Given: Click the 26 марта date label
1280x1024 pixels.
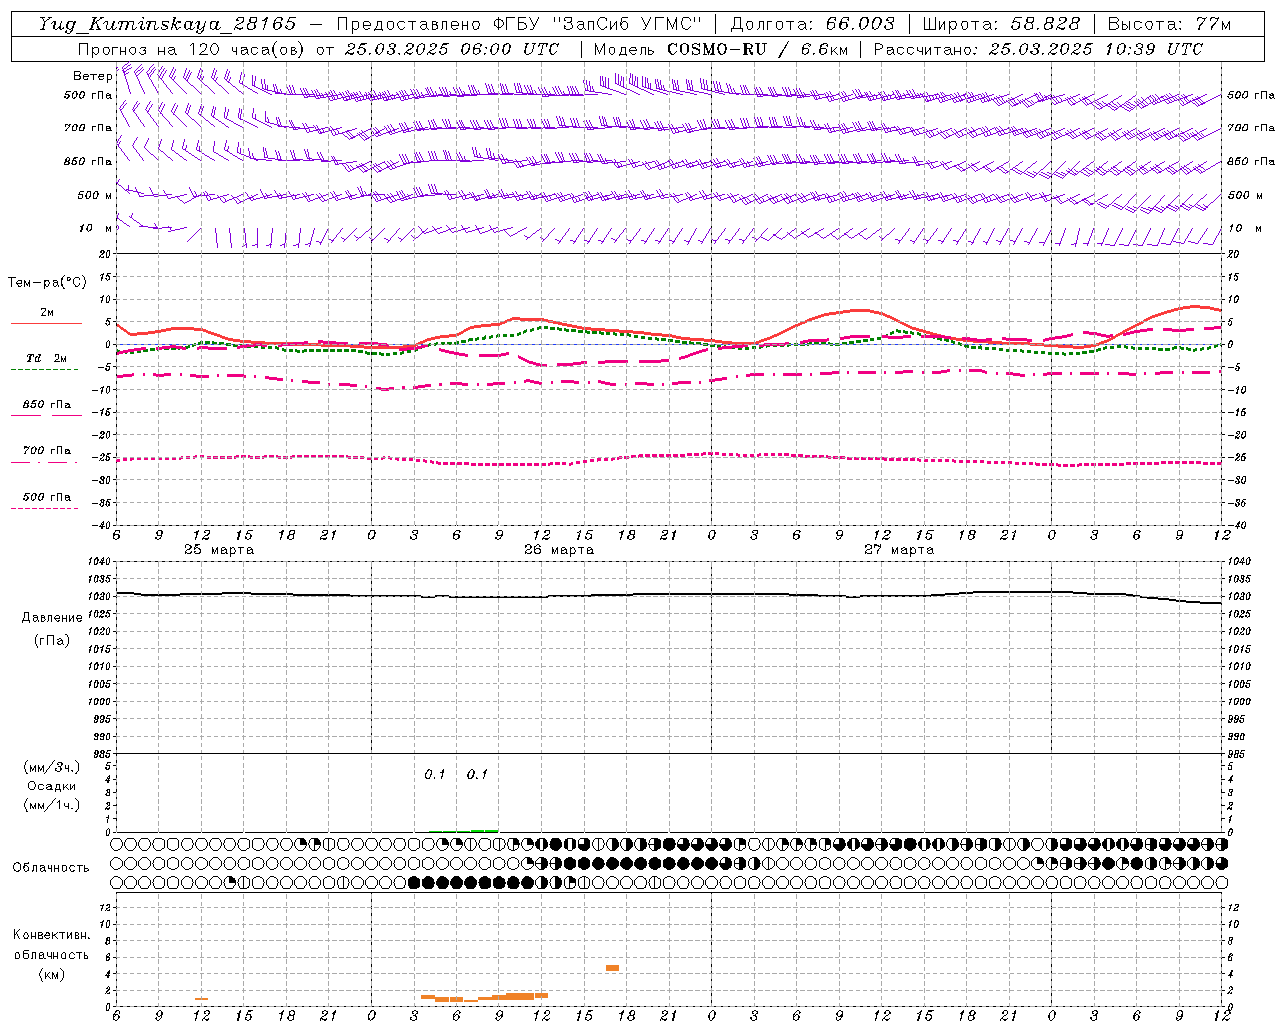Looking at the screenshot, I should [559, 550].
